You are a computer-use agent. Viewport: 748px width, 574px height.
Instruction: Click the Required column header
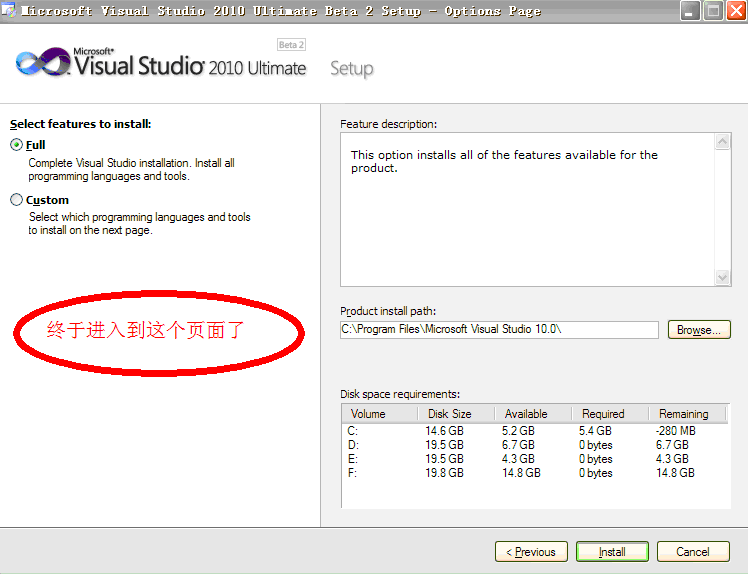pyautogui.click(x=610, y=414)
